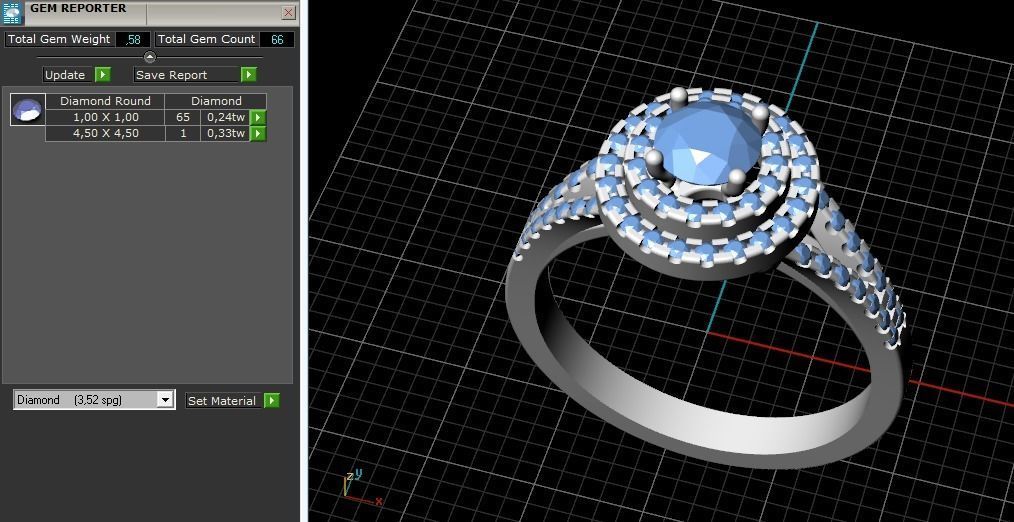1014x522 pixels.
Task: Click the Update label button
Action: pos(65,75)
